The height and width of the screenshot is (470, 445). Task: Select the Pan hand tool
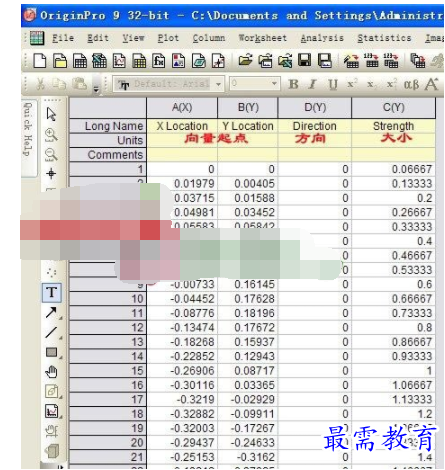[51, 372]
